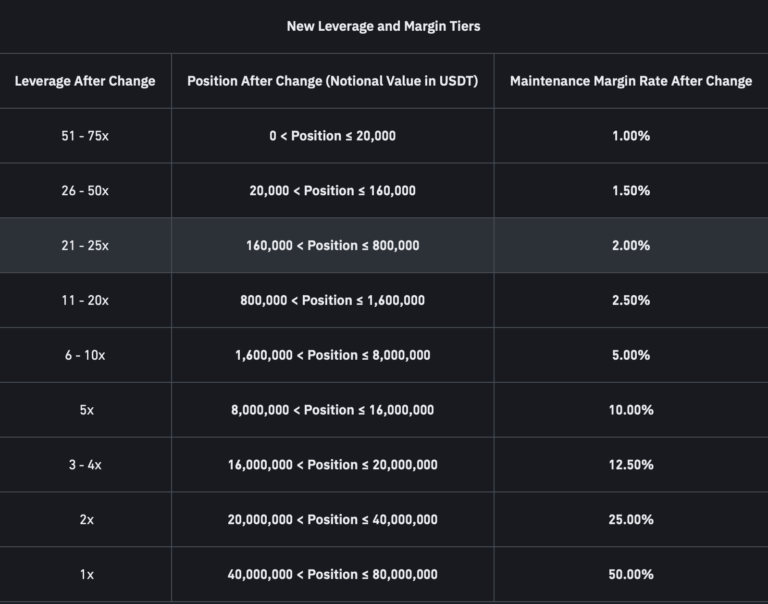The width and height of the screenshot is (768, 604).
Task: Select the 'Maintenance Margin Rate After Change' header
Action: coord(630,81)
